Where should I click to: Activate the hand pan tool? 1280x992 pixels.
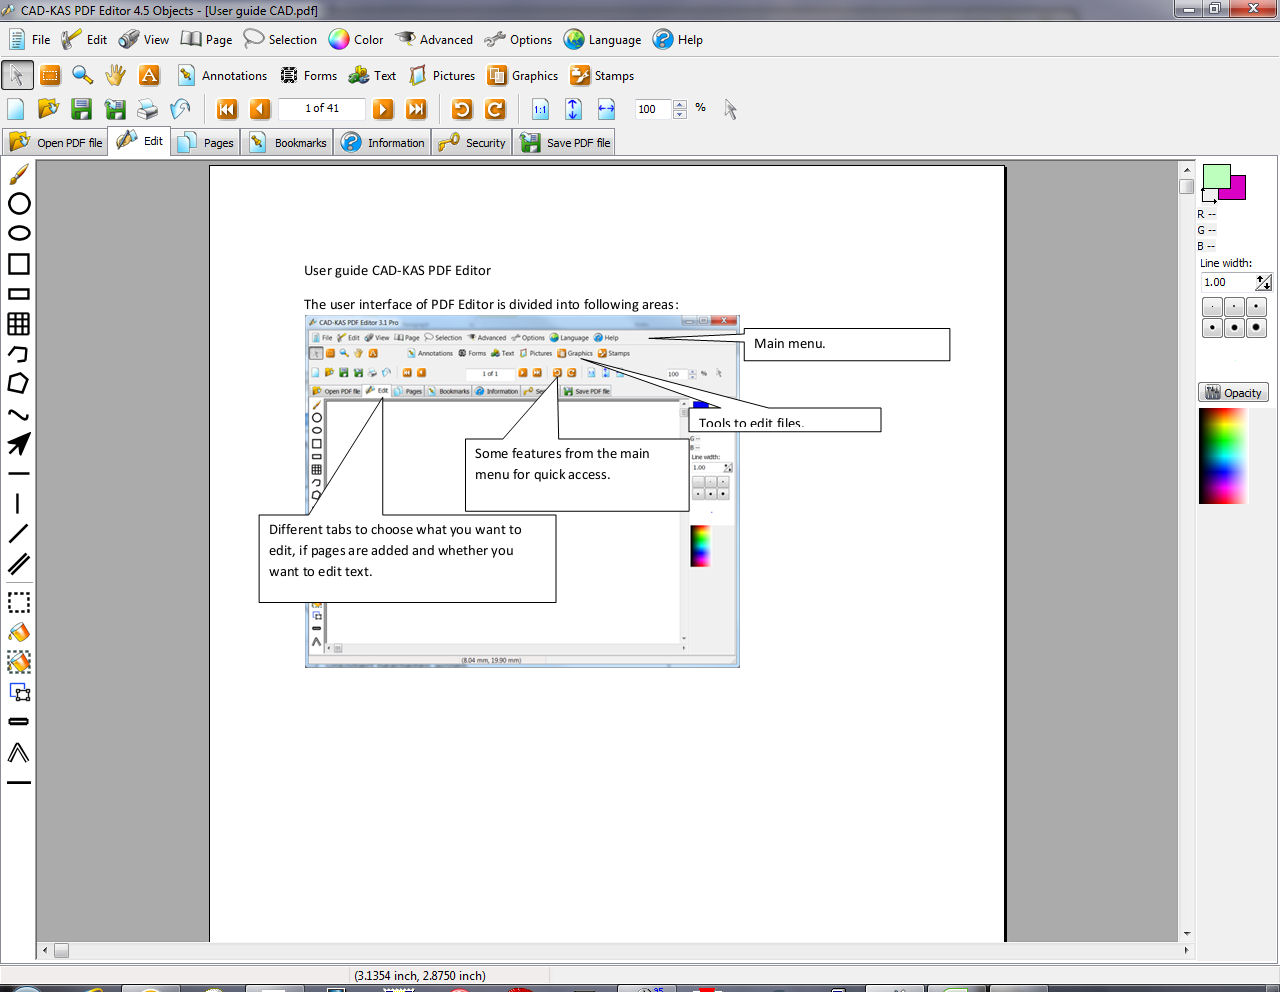[x=114, y=75]
